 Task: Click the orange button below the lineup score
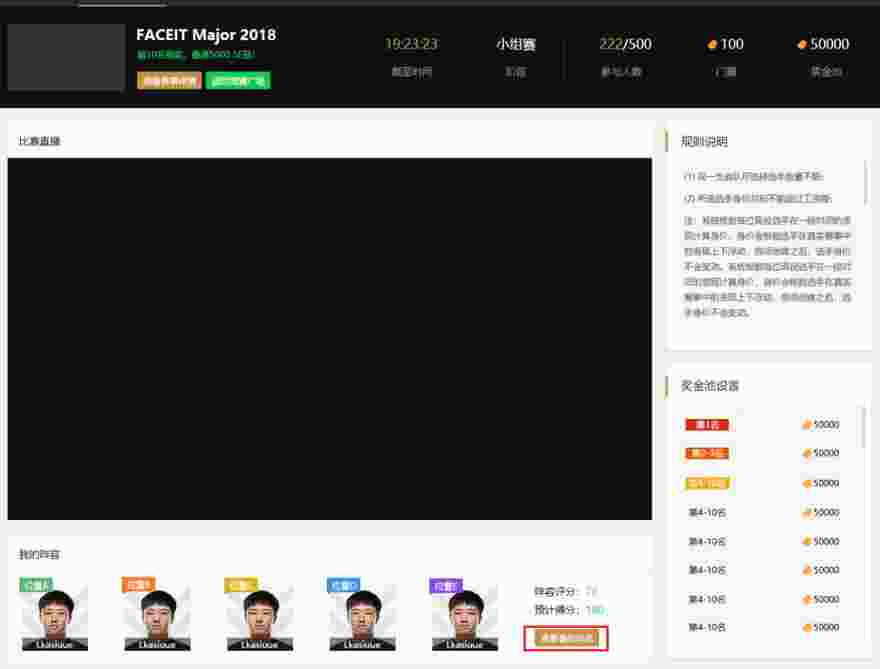tap(566, 638)
